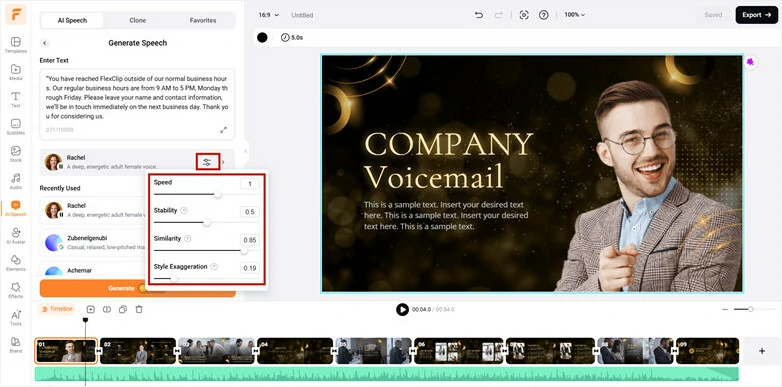Split the clip using timeline split icon
The height and width of the screenshot is (387, 782).
click(x=107, y=309)
